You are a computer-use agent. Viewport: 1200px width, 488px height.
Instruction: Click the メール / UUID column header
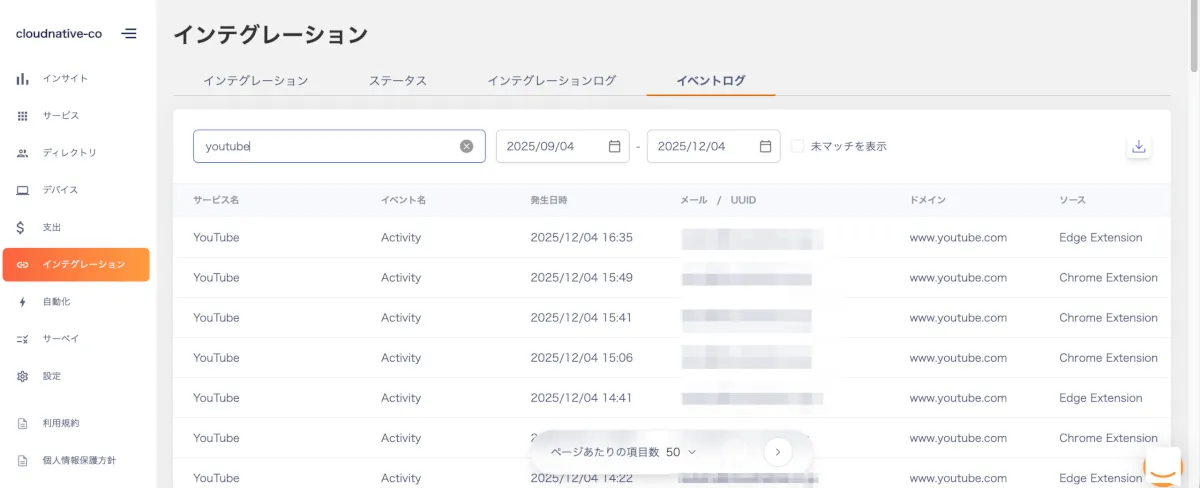click(718, 200)
